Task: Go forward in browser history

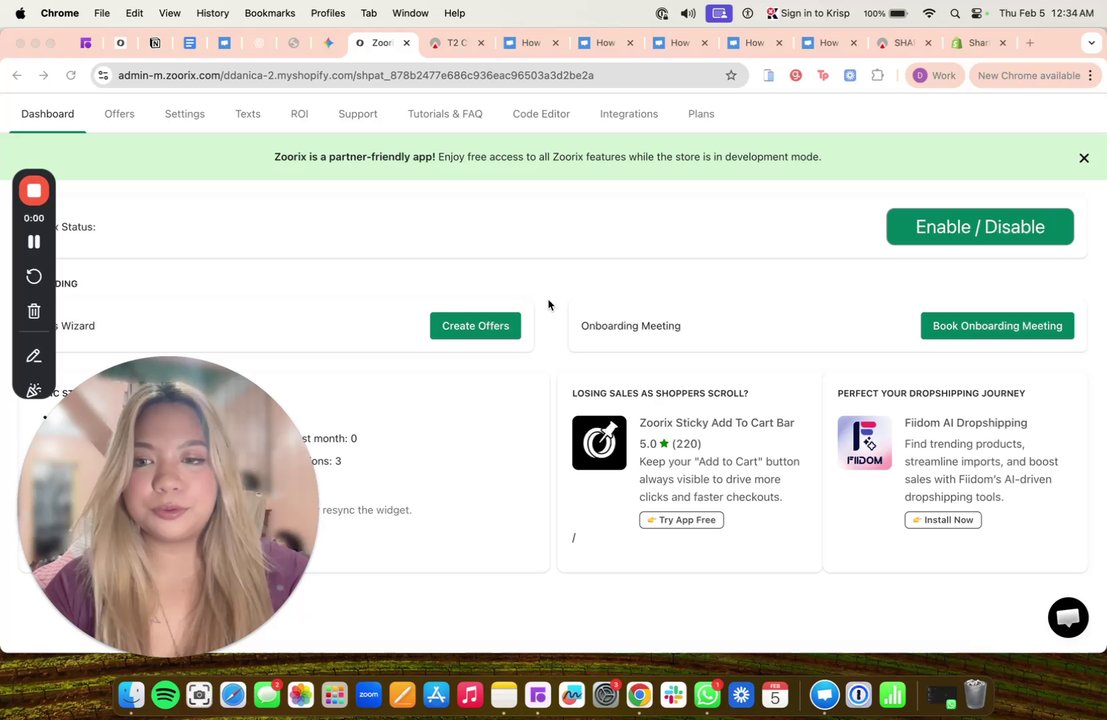Action: 44,76
